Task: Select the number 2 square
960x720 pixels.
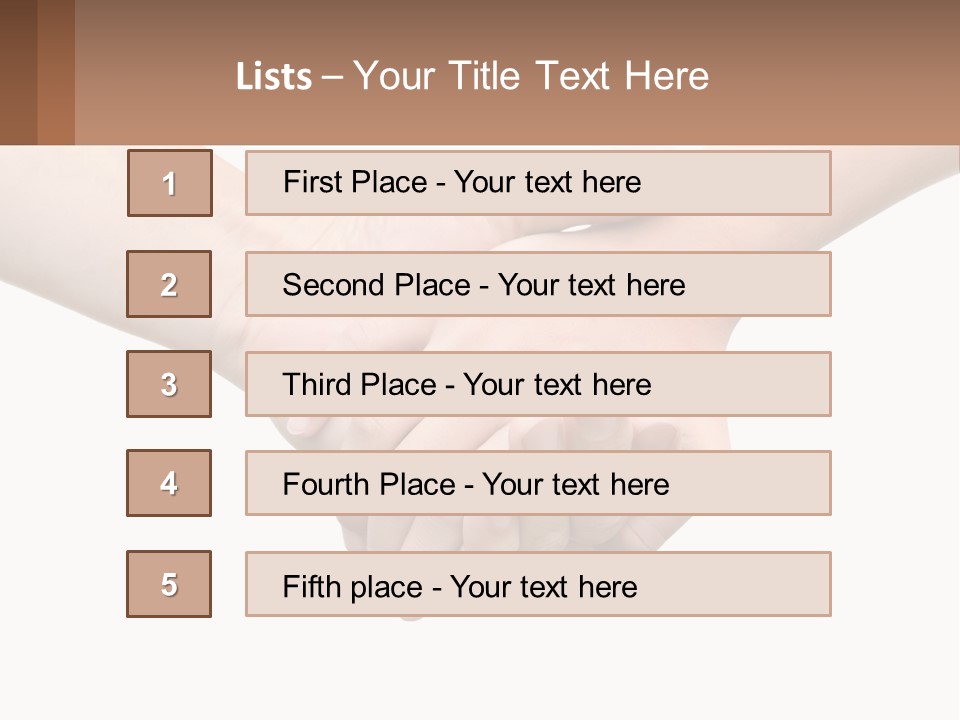Action: pos(169,284)
